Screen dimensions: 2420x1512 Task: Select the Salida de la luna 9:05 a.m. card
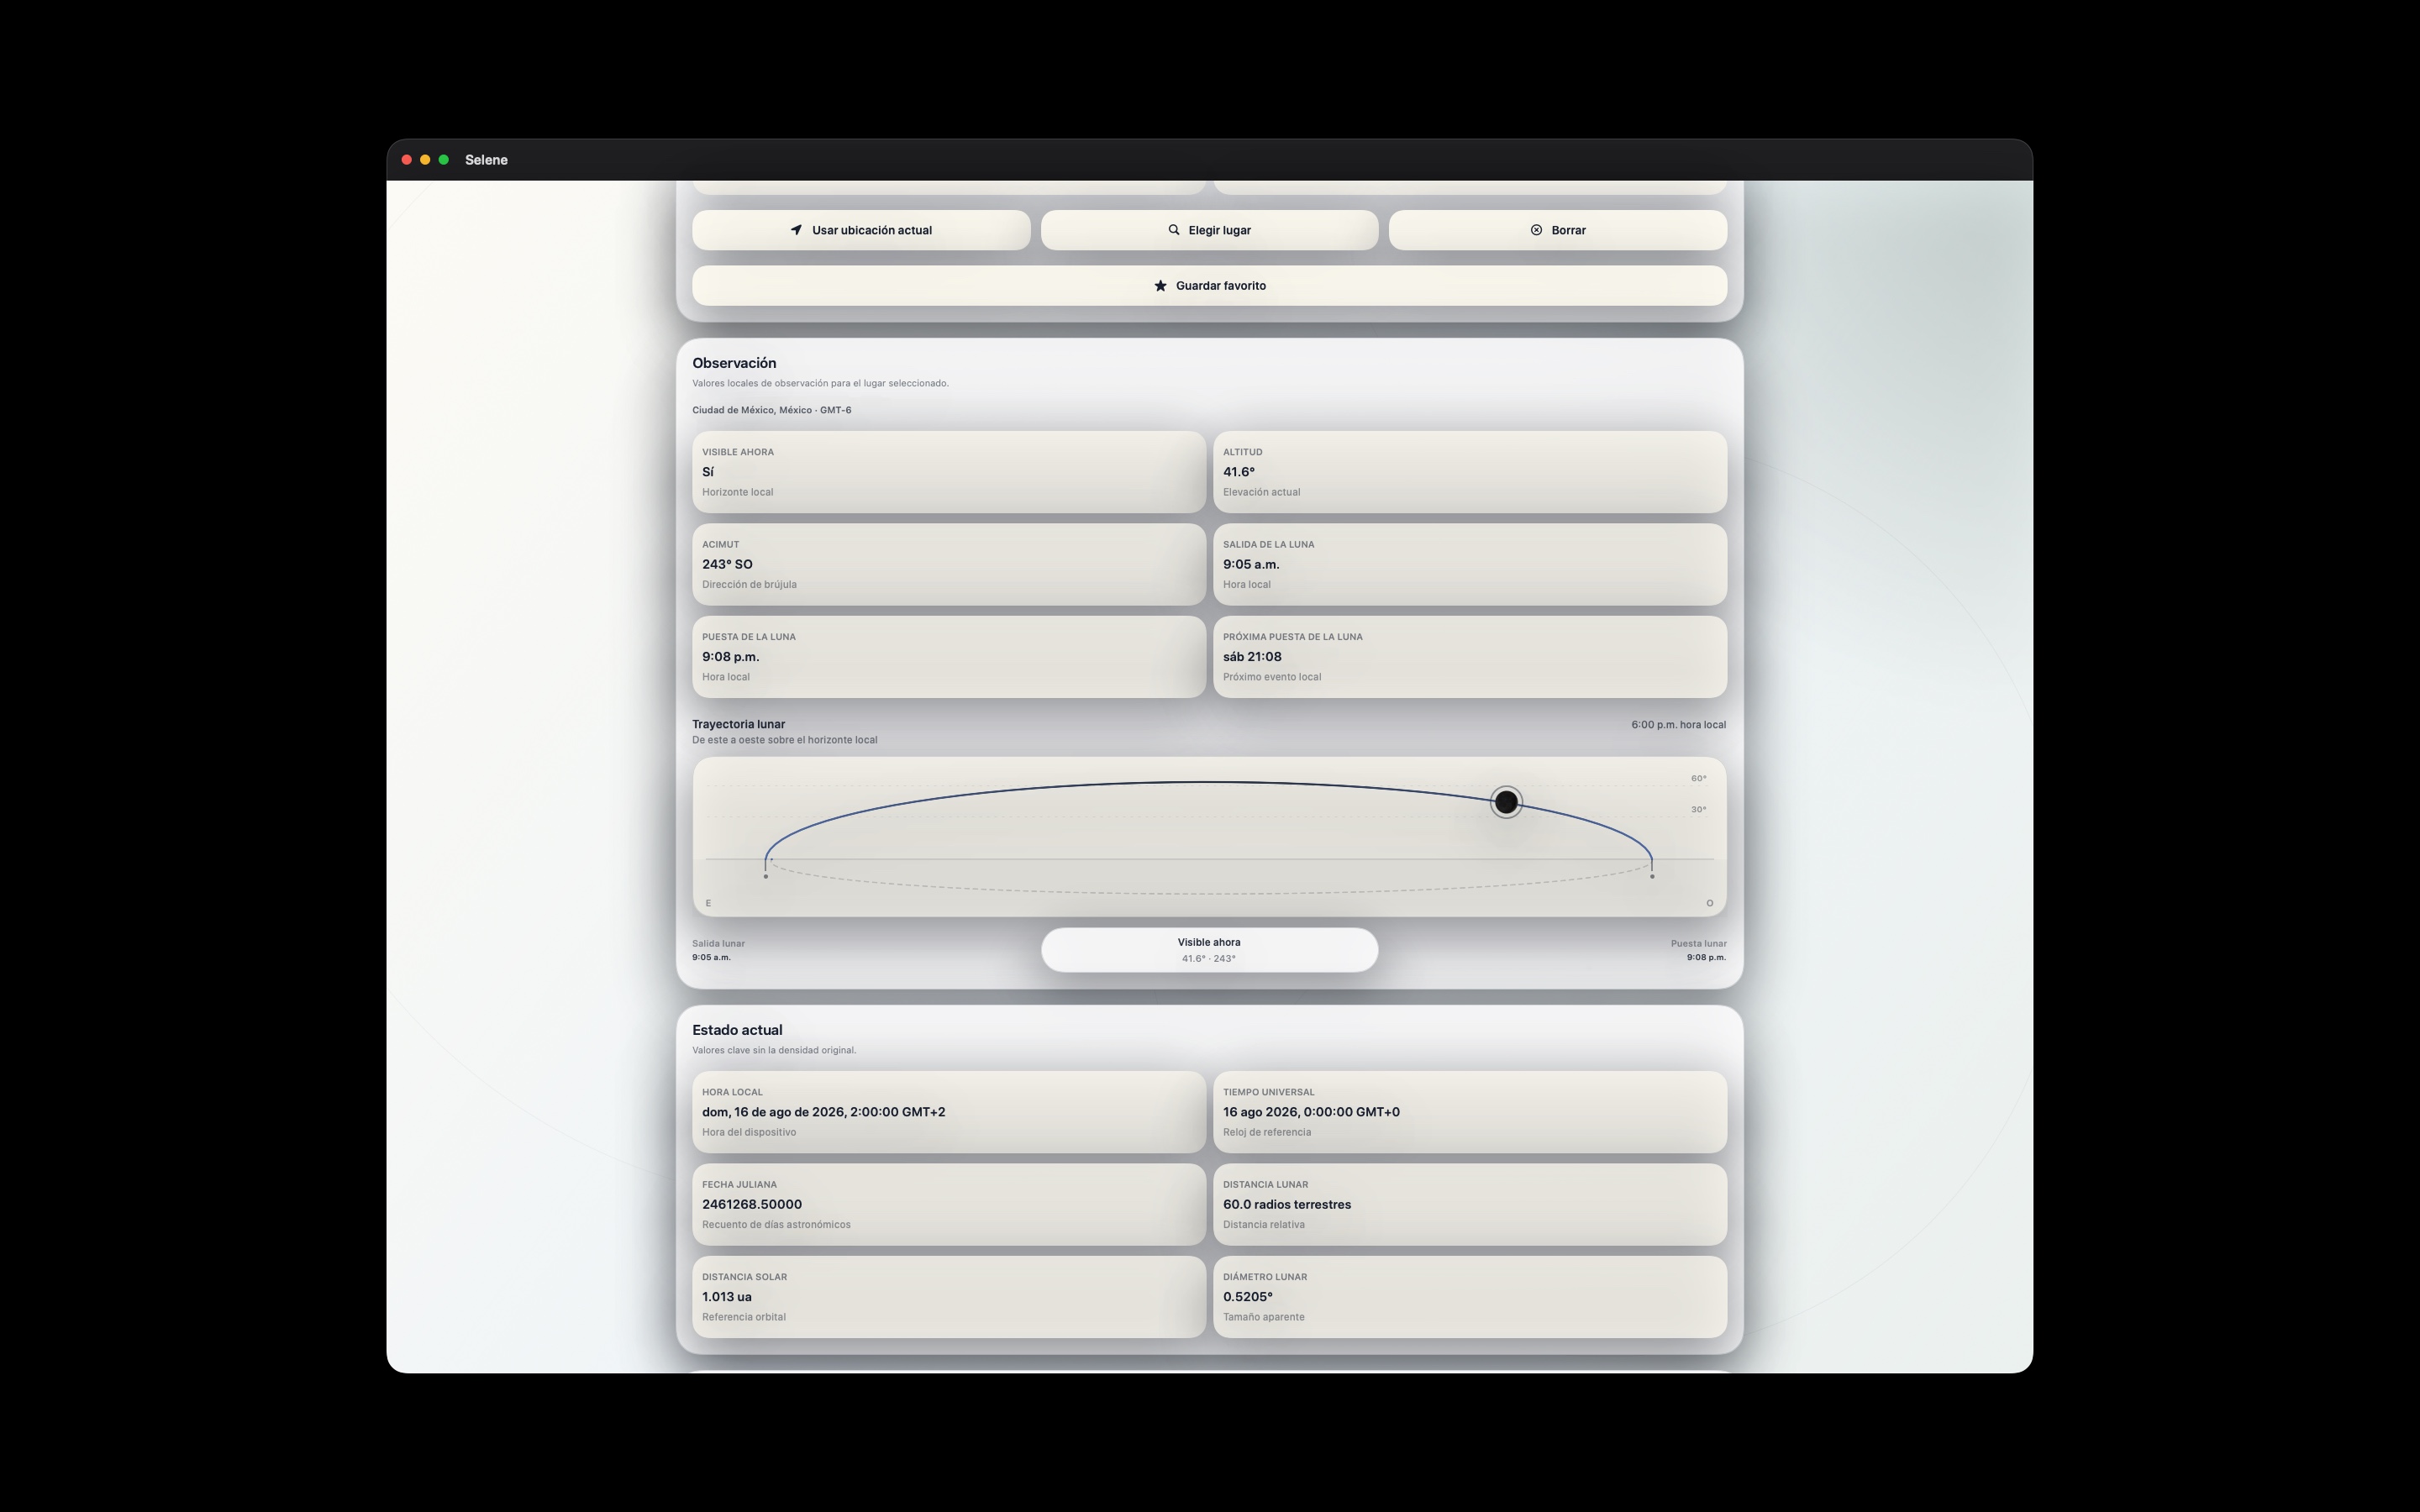[x=1470, y=564]
